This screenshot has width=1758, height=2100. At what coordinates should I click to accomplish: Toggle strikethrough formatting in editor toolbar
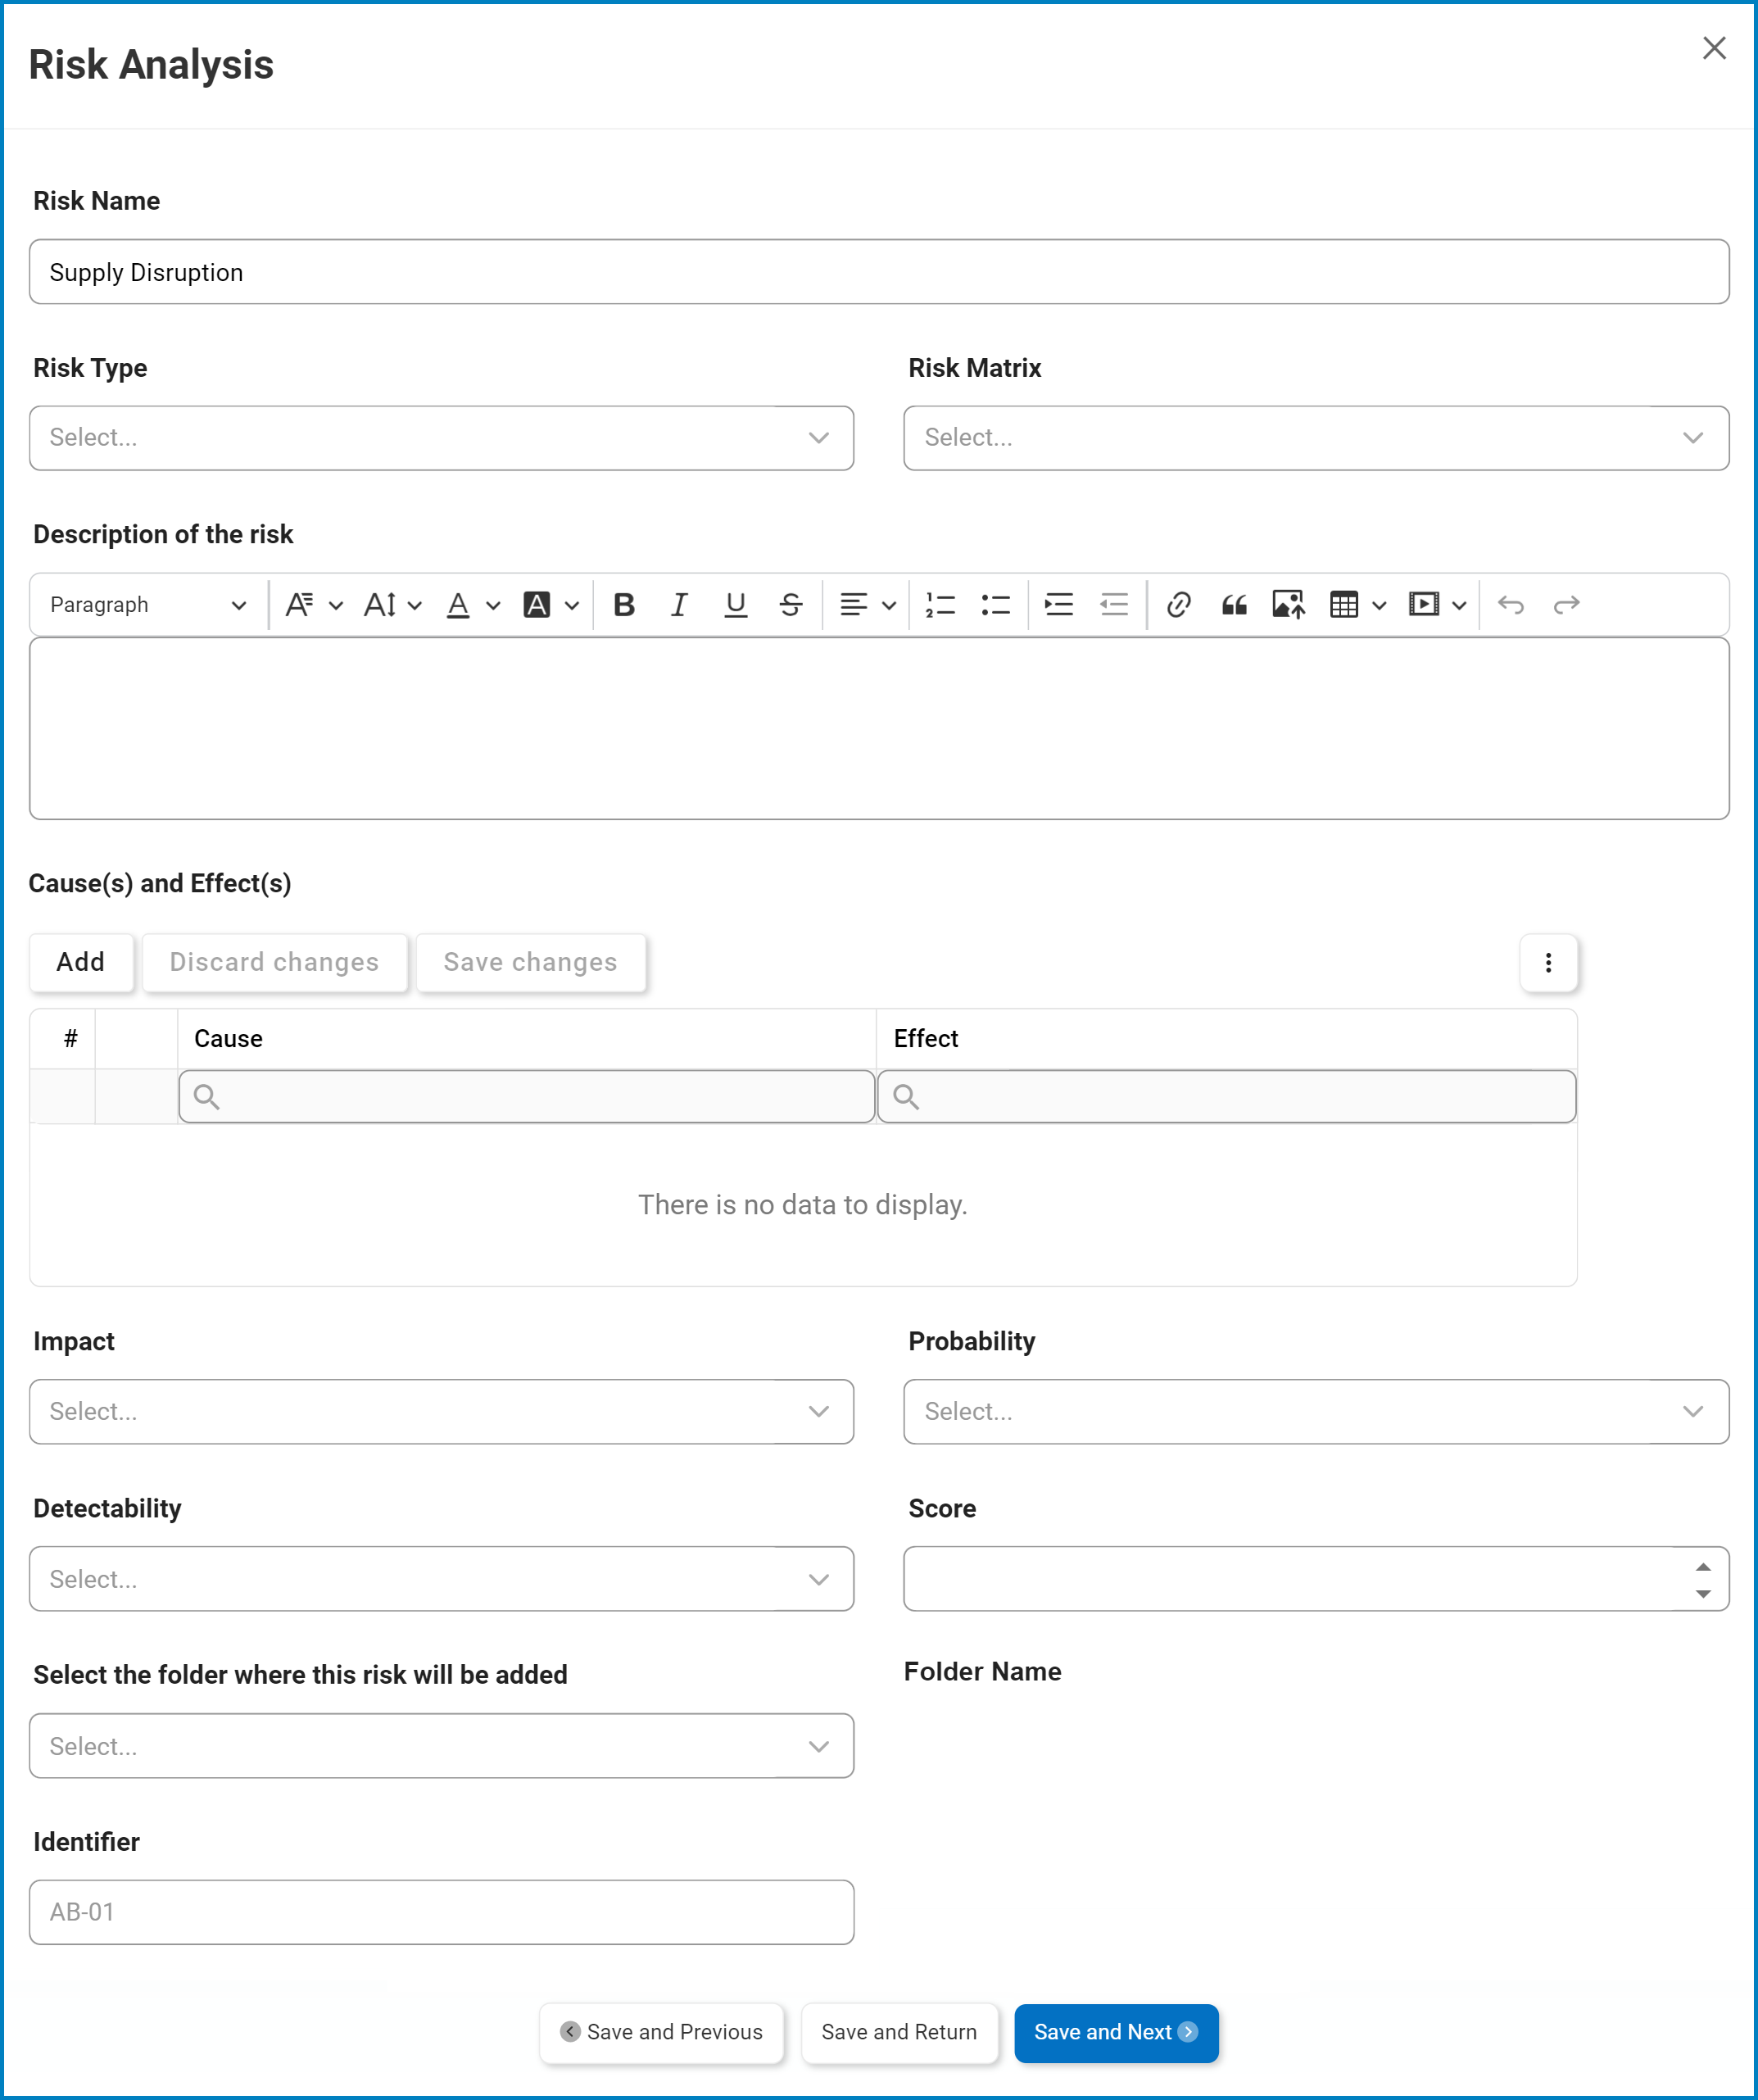click(x=791, y=605)
